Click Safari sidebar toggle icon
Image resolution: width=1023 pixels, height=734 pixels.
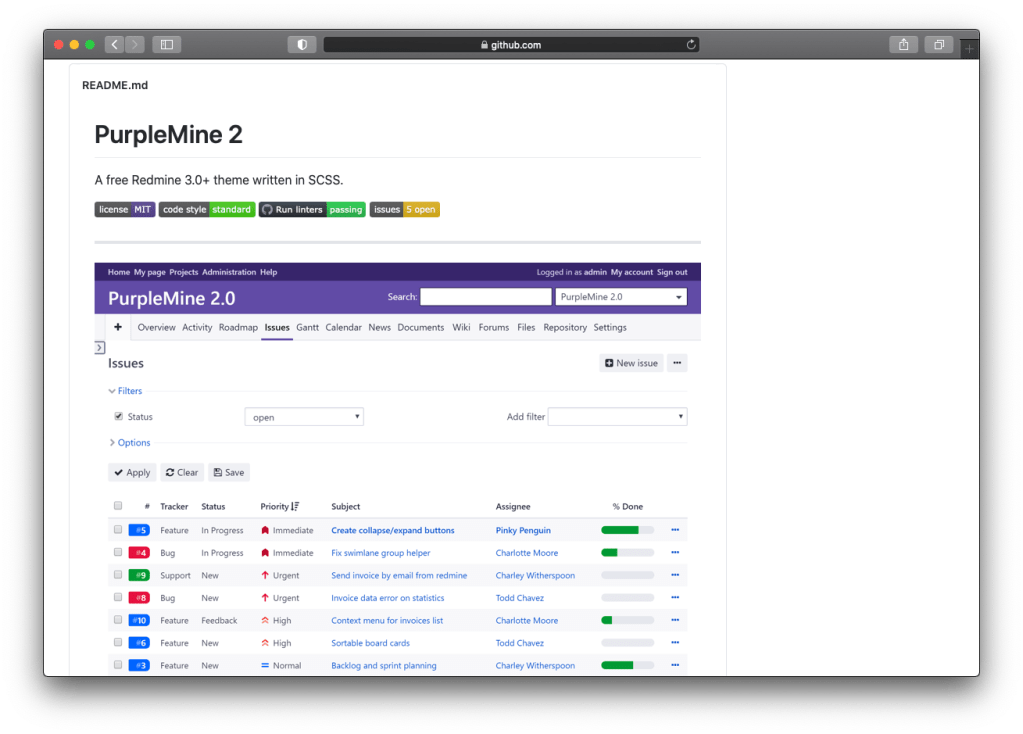[166, 44]
